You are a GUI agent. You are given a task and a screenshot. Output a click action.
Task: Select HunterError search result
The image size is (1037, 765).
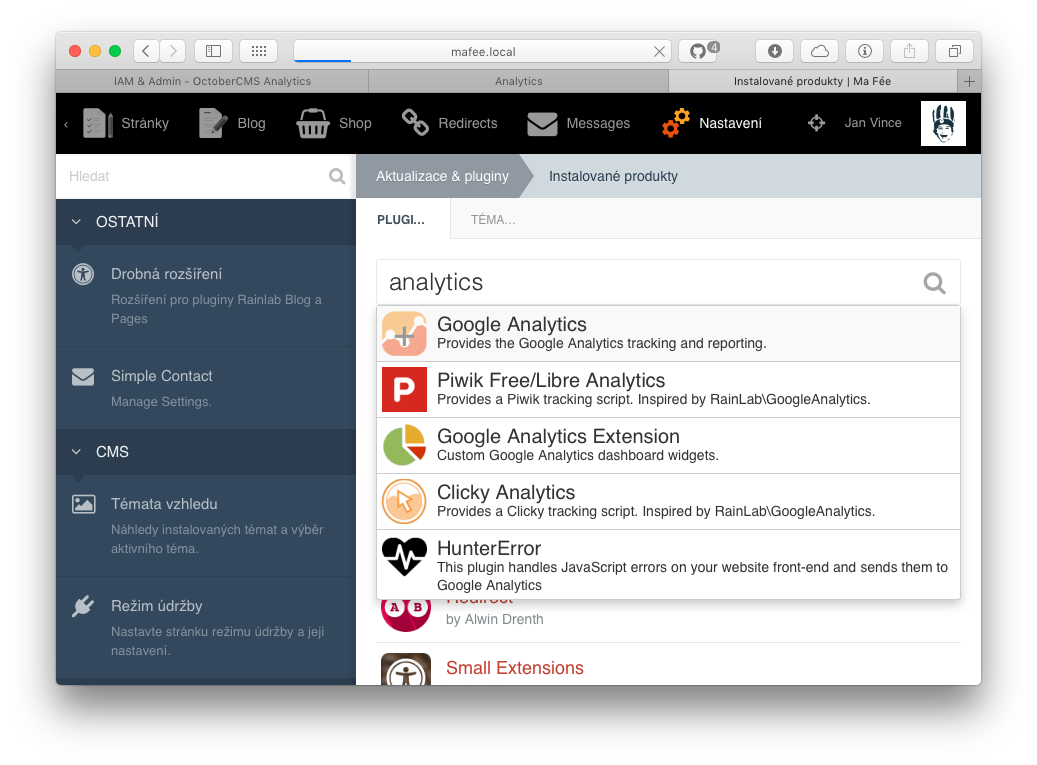click(x=668, y=565)
